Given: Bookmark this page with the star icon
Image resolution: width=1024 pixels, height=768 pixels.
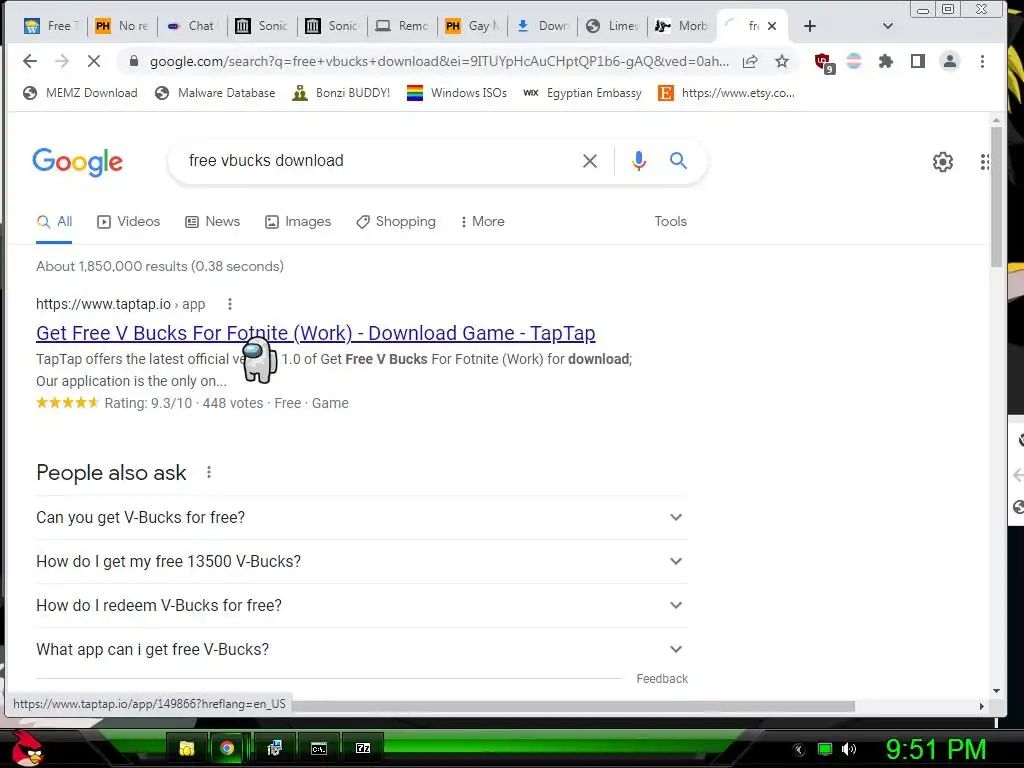Looking at the screenshot, I should point(782,61).
